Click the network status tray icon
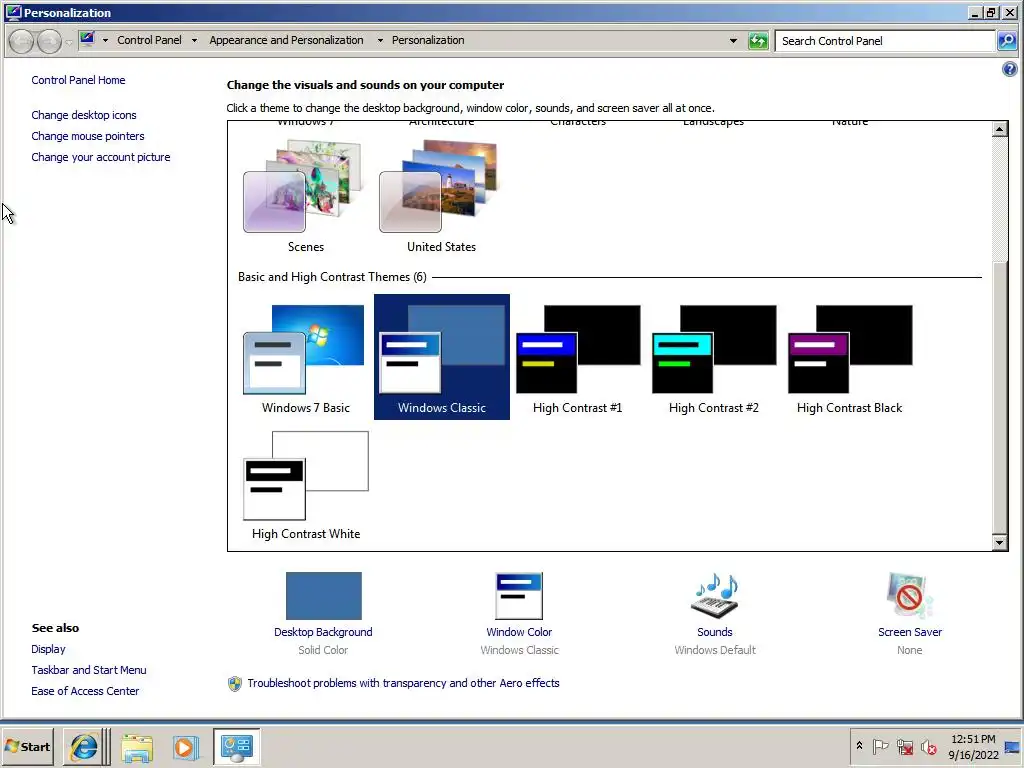Screen dimensions: 1024x768 click(x=905, y=746)
